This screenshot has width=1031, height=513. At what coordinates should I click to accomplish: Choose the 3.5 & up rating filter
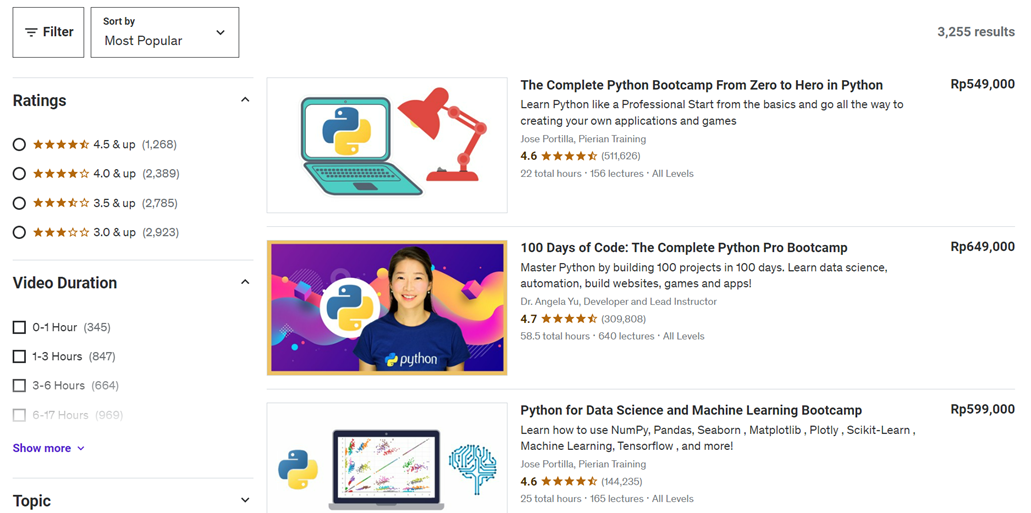pos(19,203)
